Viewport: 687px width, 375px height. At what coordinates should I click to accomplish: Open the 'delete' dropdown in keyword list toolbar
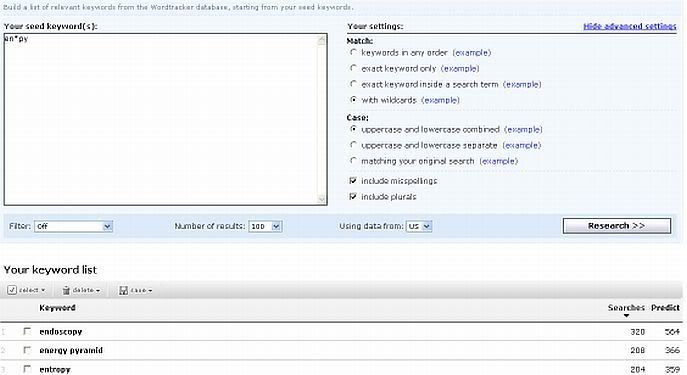(x=81, y=290)
